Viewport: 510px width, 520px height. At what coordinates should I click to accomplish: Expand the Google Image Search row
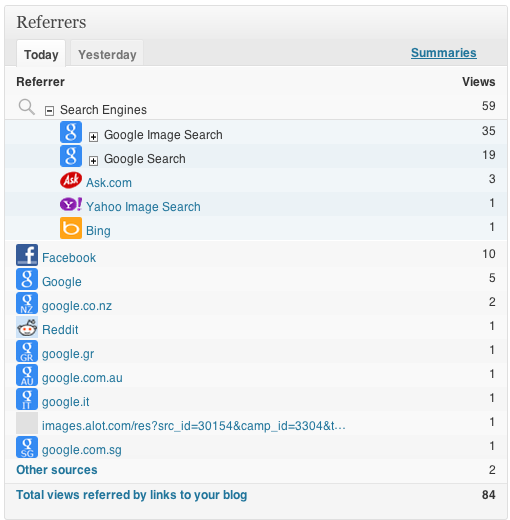click(x=93, y=137)
